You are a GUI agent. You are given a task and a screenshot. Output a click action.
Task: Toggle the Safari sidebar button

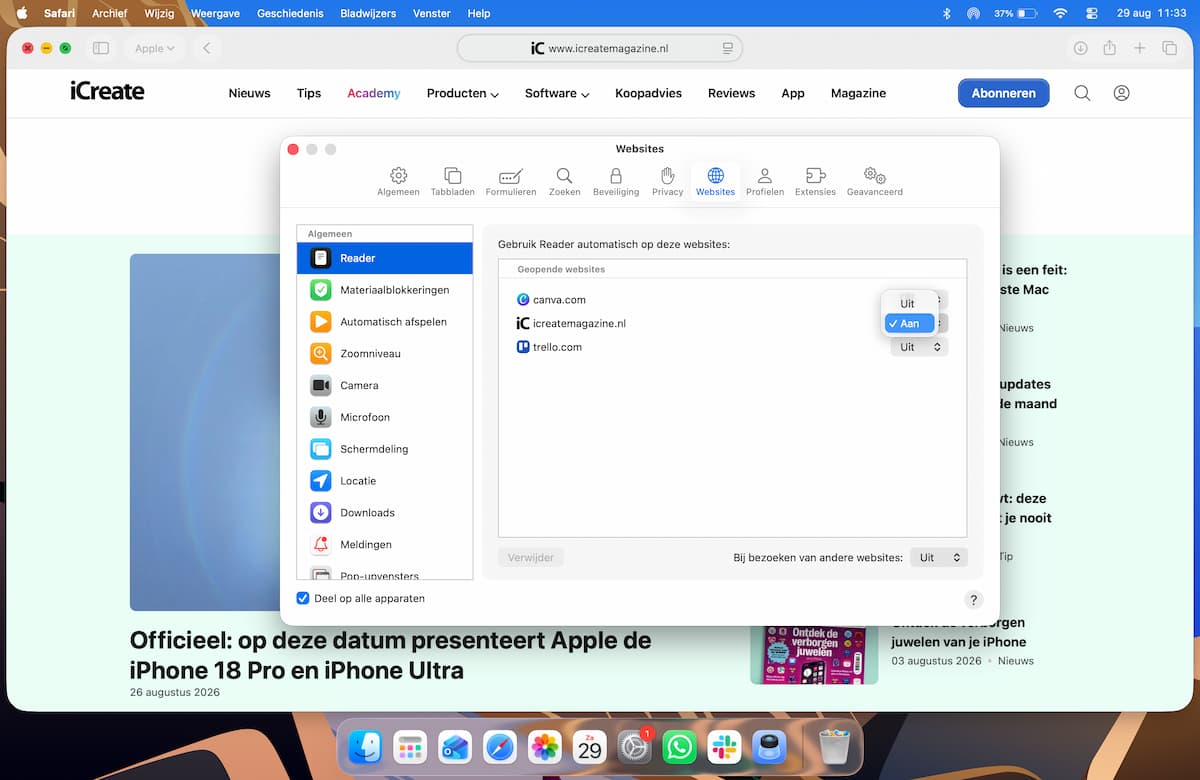point(101,48)
